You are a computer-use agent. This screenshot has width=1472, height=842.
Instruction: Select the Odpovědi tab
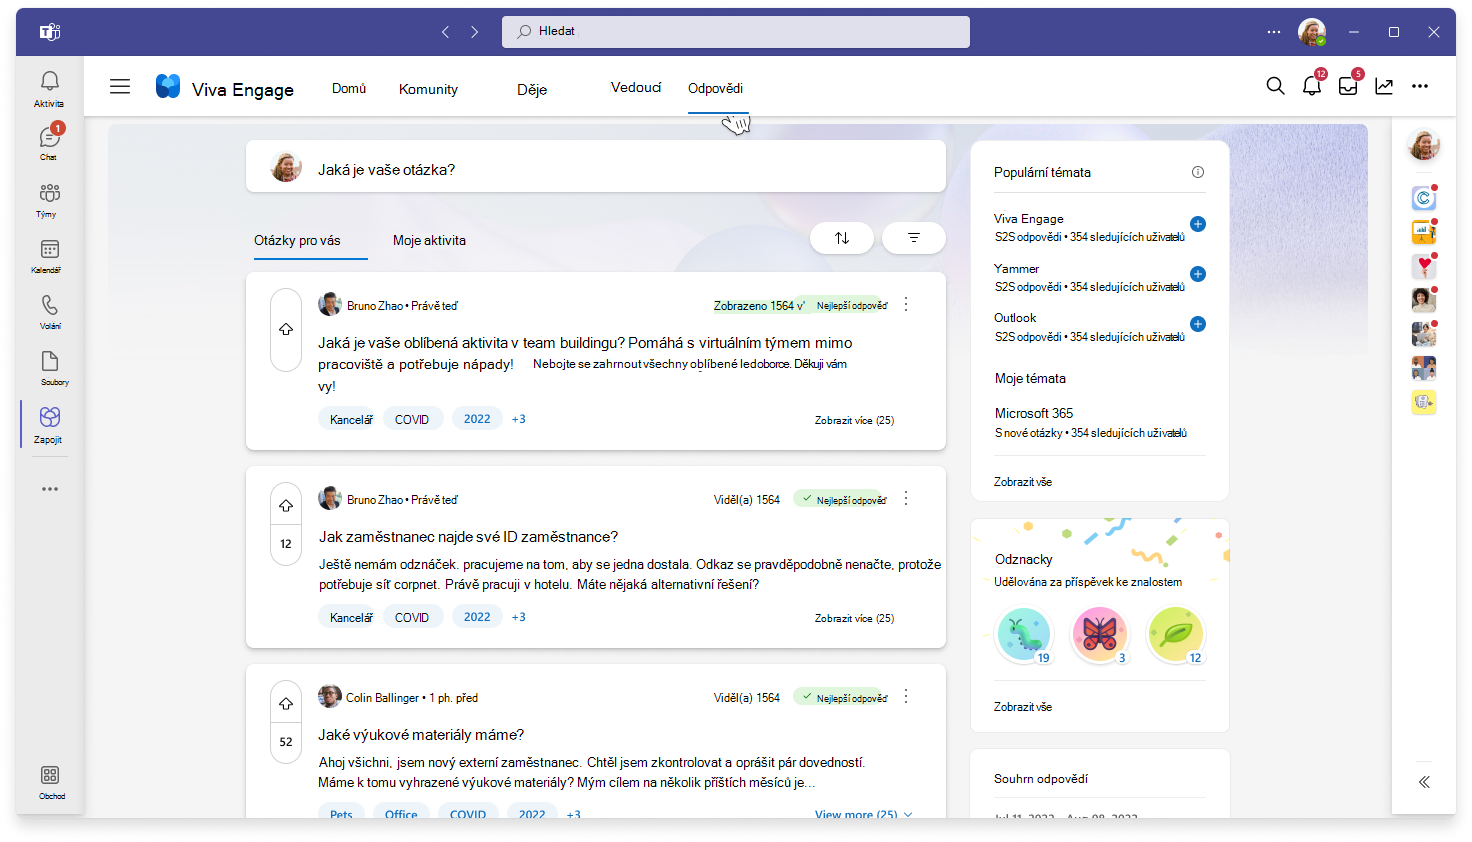click(x=715, y=88)
